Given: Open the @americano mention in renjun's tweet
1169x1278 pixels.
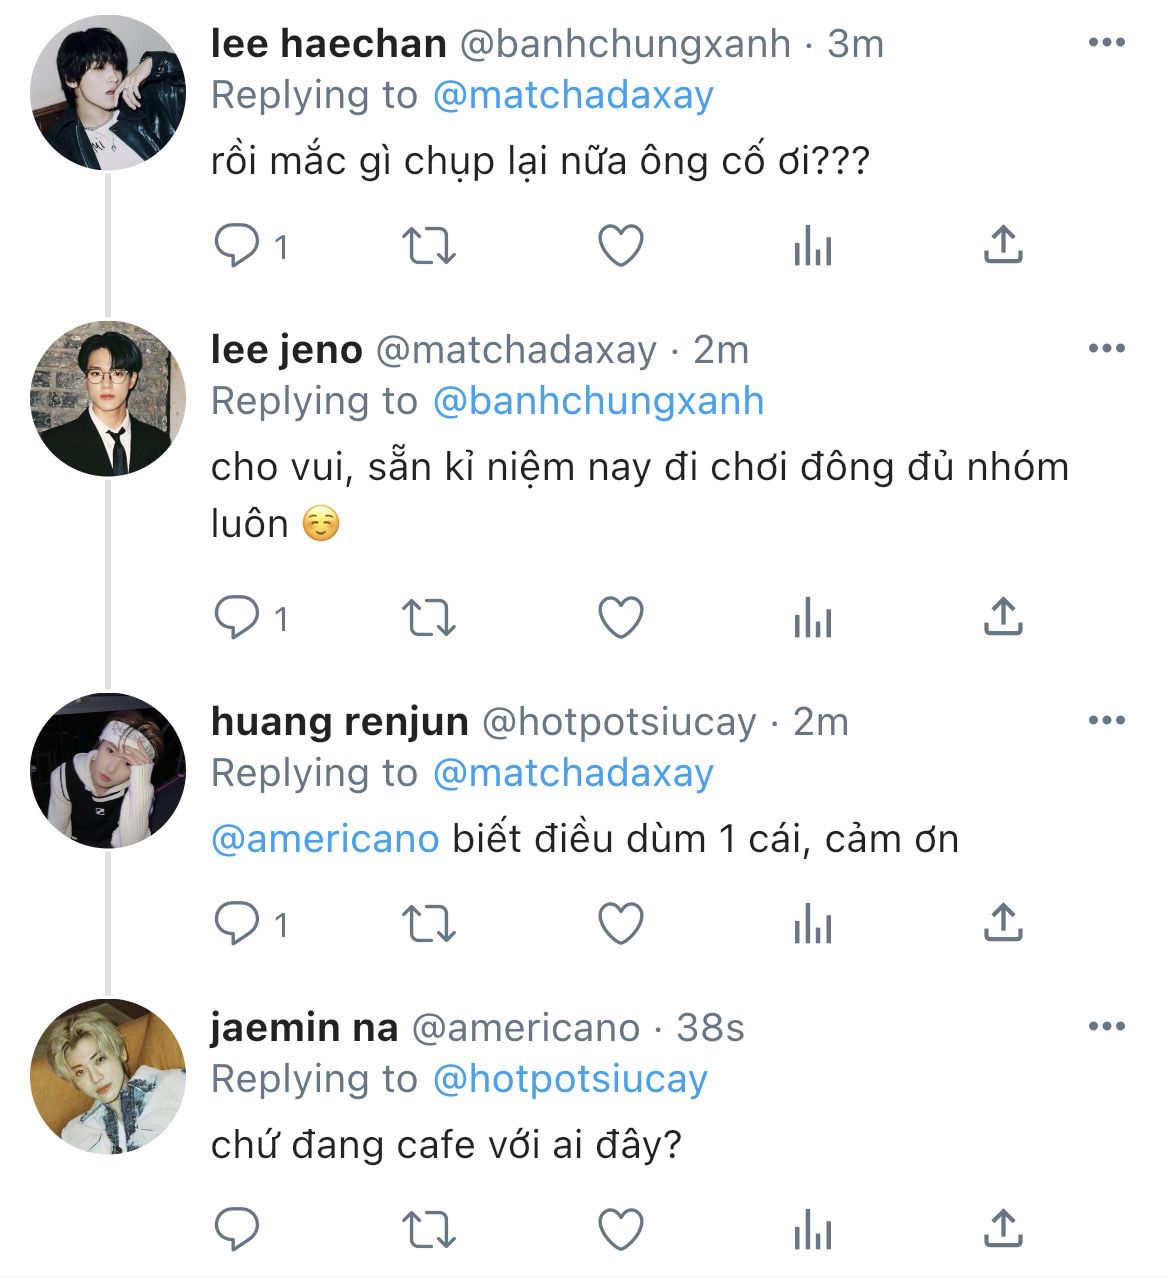Looking at the screenshot, I should 325,839.
